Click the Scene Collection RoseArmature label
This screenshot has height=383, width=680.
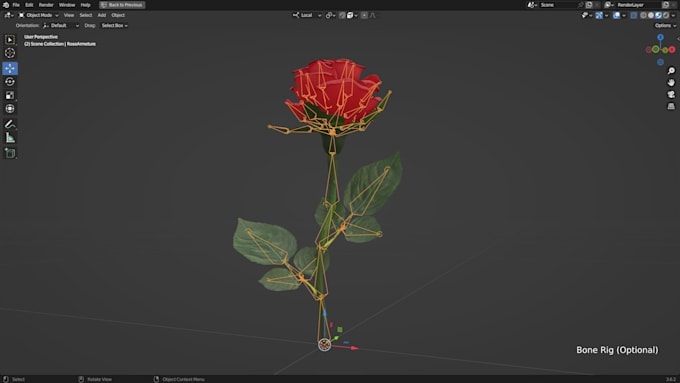[x=60, y=44]
